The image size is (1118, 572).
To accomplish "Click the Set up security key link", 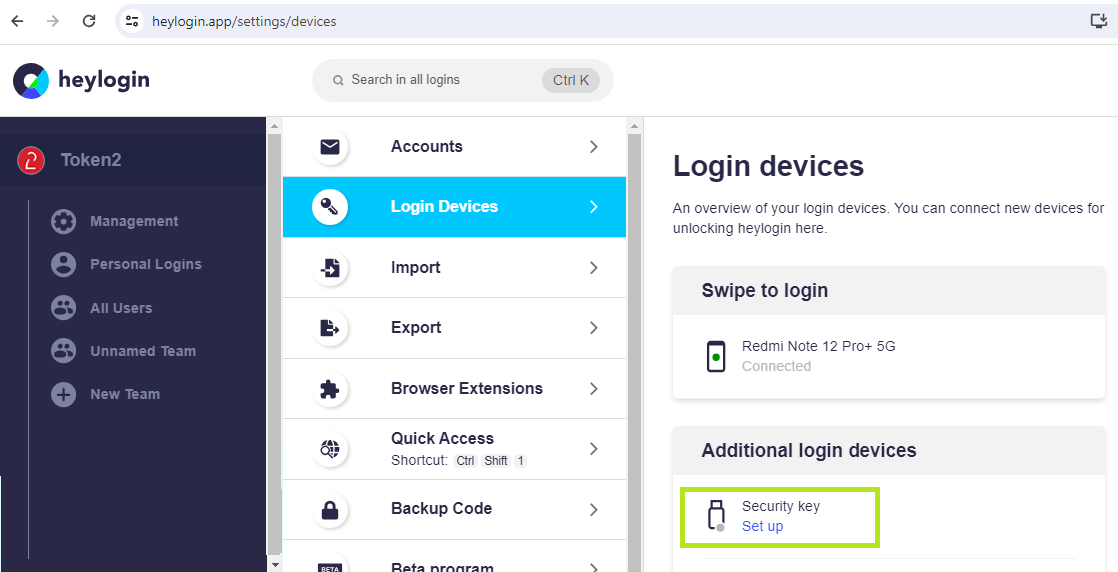I will click(762, 526).
